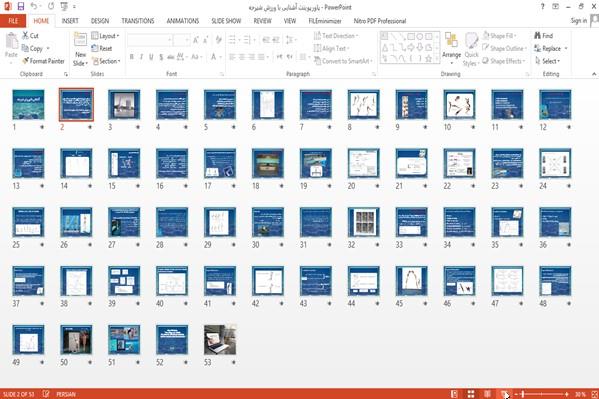Switch to the SLIDE SHOW tab

coord(226,21)
